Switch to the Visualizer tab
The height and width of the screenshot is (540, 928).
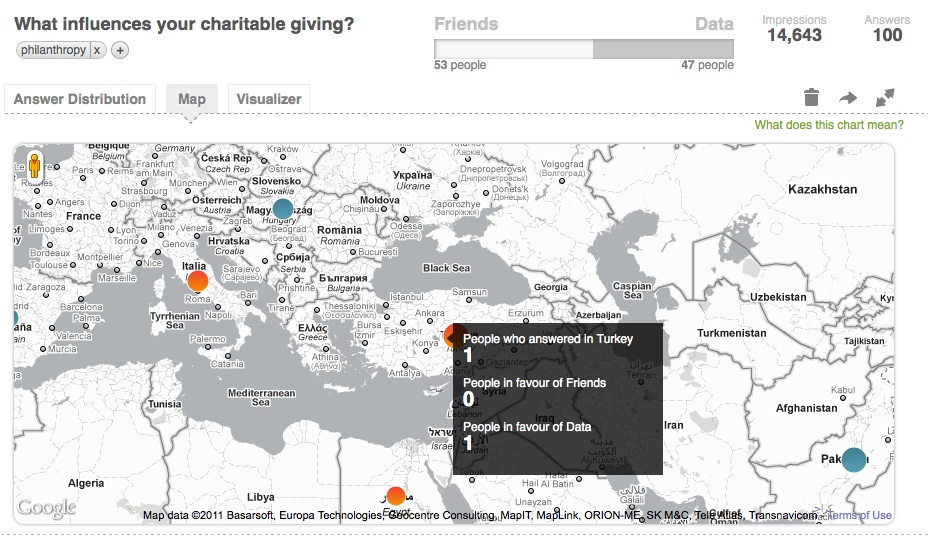click(269, 99)
